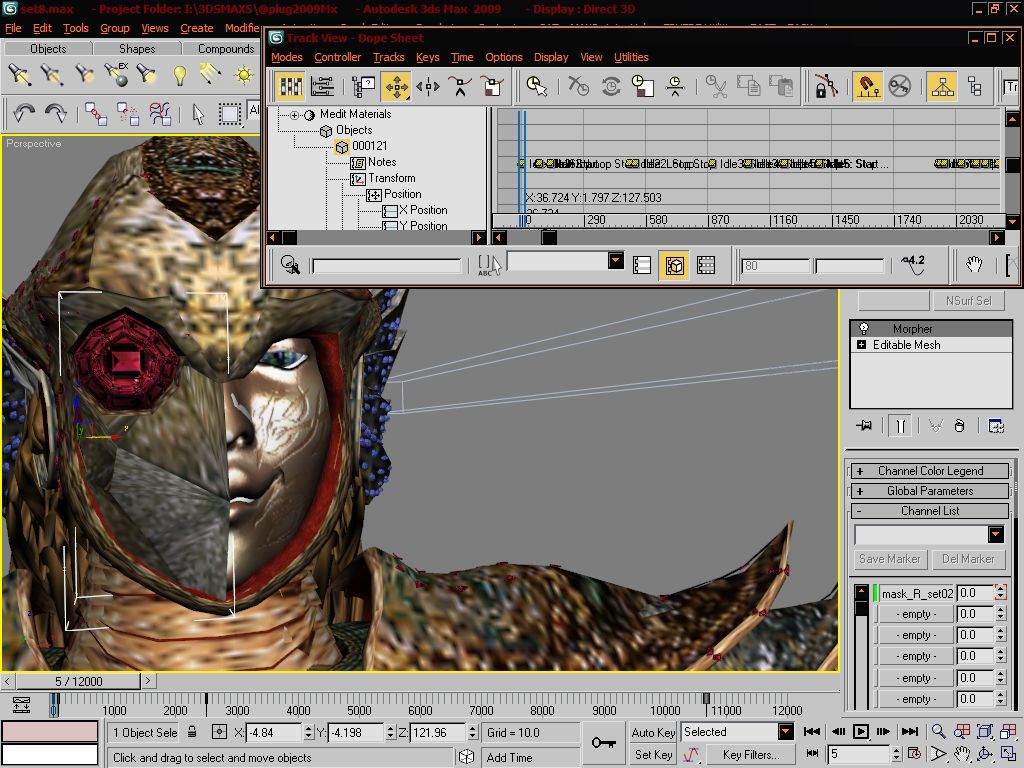This screenshot has height=768, width=1024.
Task: Enable Set Key mode
Action: click(652, 754)
